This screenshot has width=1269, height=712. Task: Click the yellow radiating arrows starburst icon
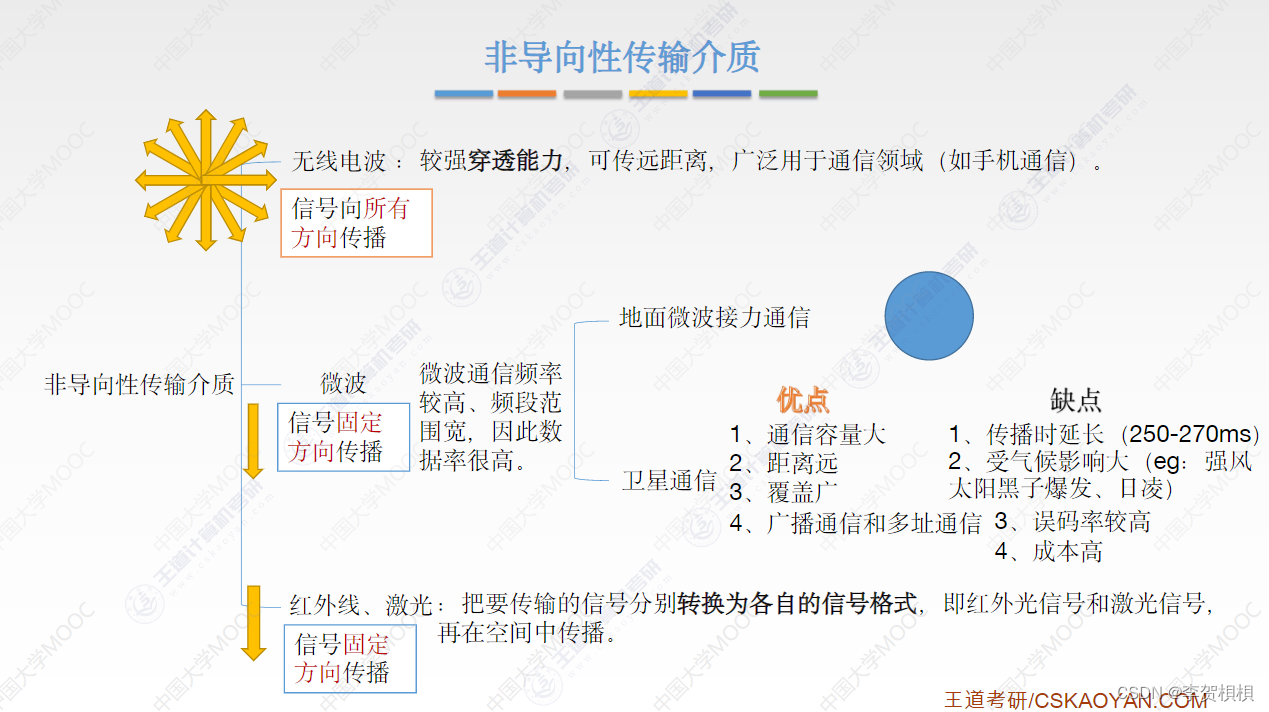[205, 180]
